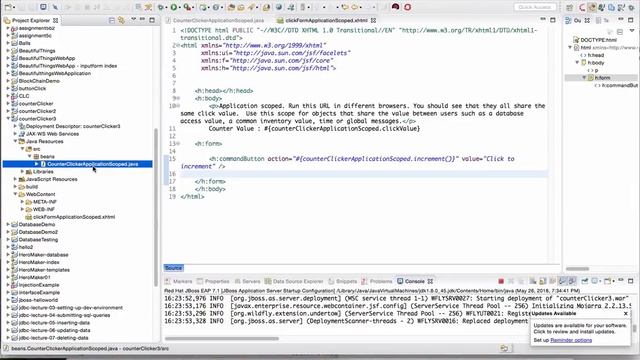
Task: Select the clickFormApplicationScoped.xhtml editor tab
Action: pos(326,20)
